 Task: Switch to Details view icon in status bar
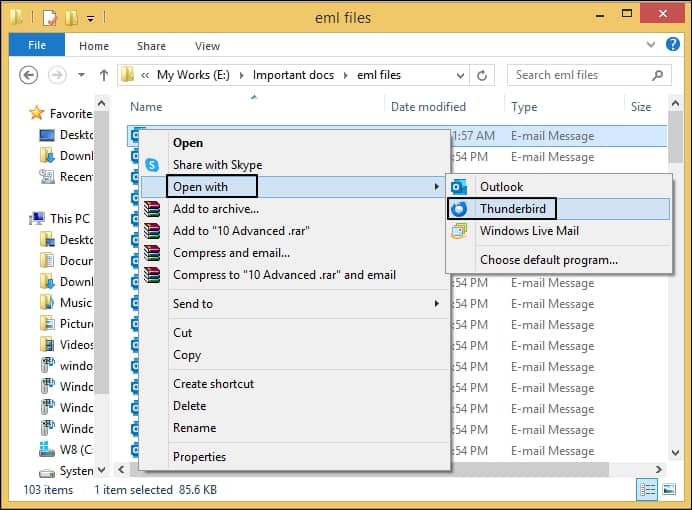pyautogui.click(x=647, y=489)
